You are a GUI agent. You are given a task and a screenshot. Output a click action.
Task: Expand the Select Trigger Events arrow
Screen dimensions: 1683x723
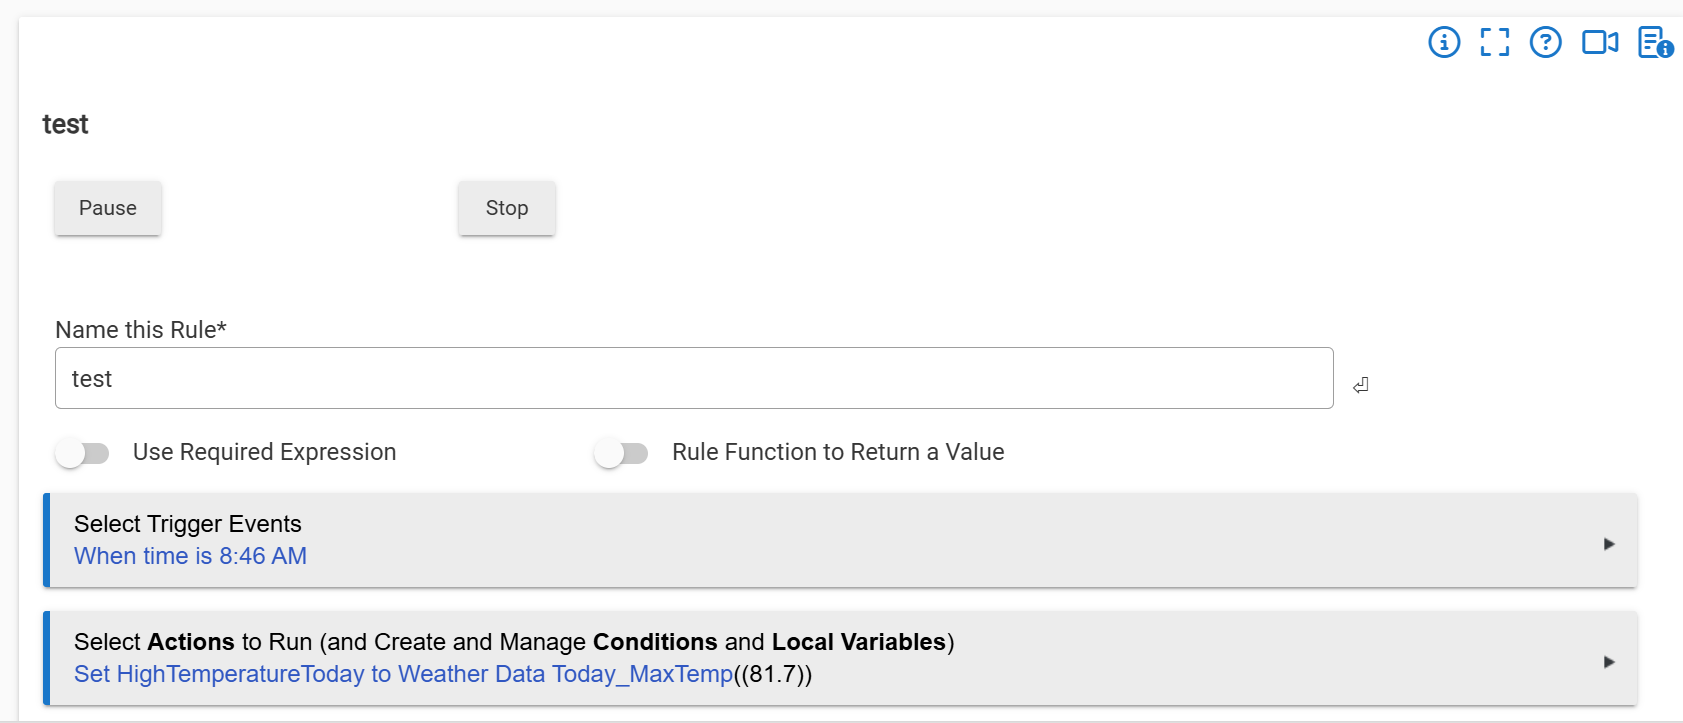tap(1609, 544)
